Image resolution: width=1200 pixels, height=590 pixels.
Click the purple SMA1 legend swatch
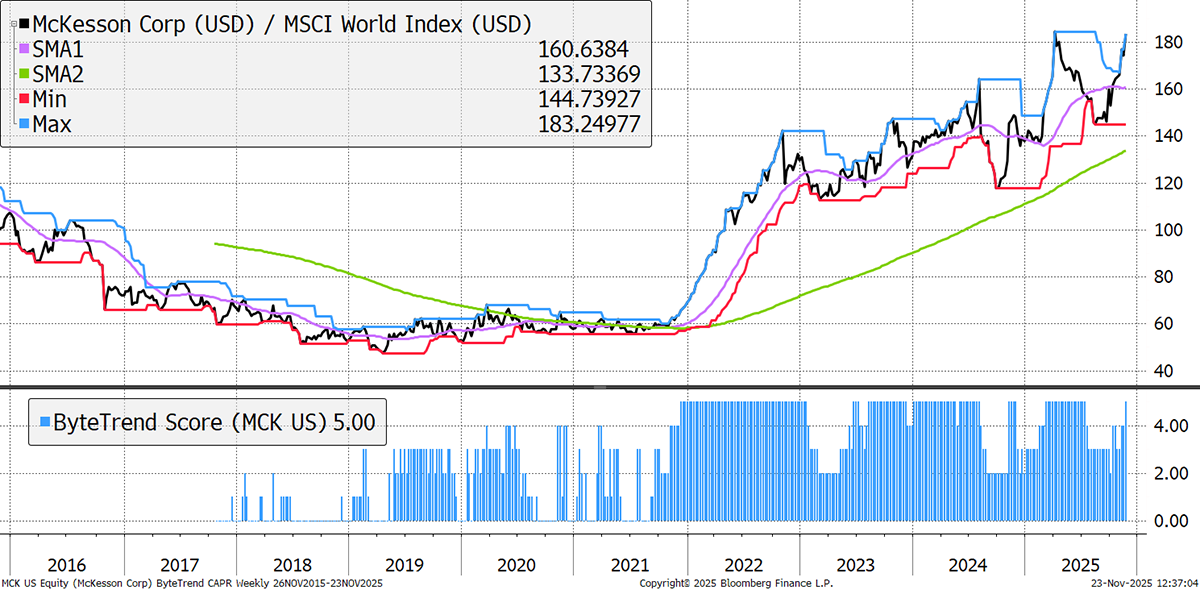[24, 49]
